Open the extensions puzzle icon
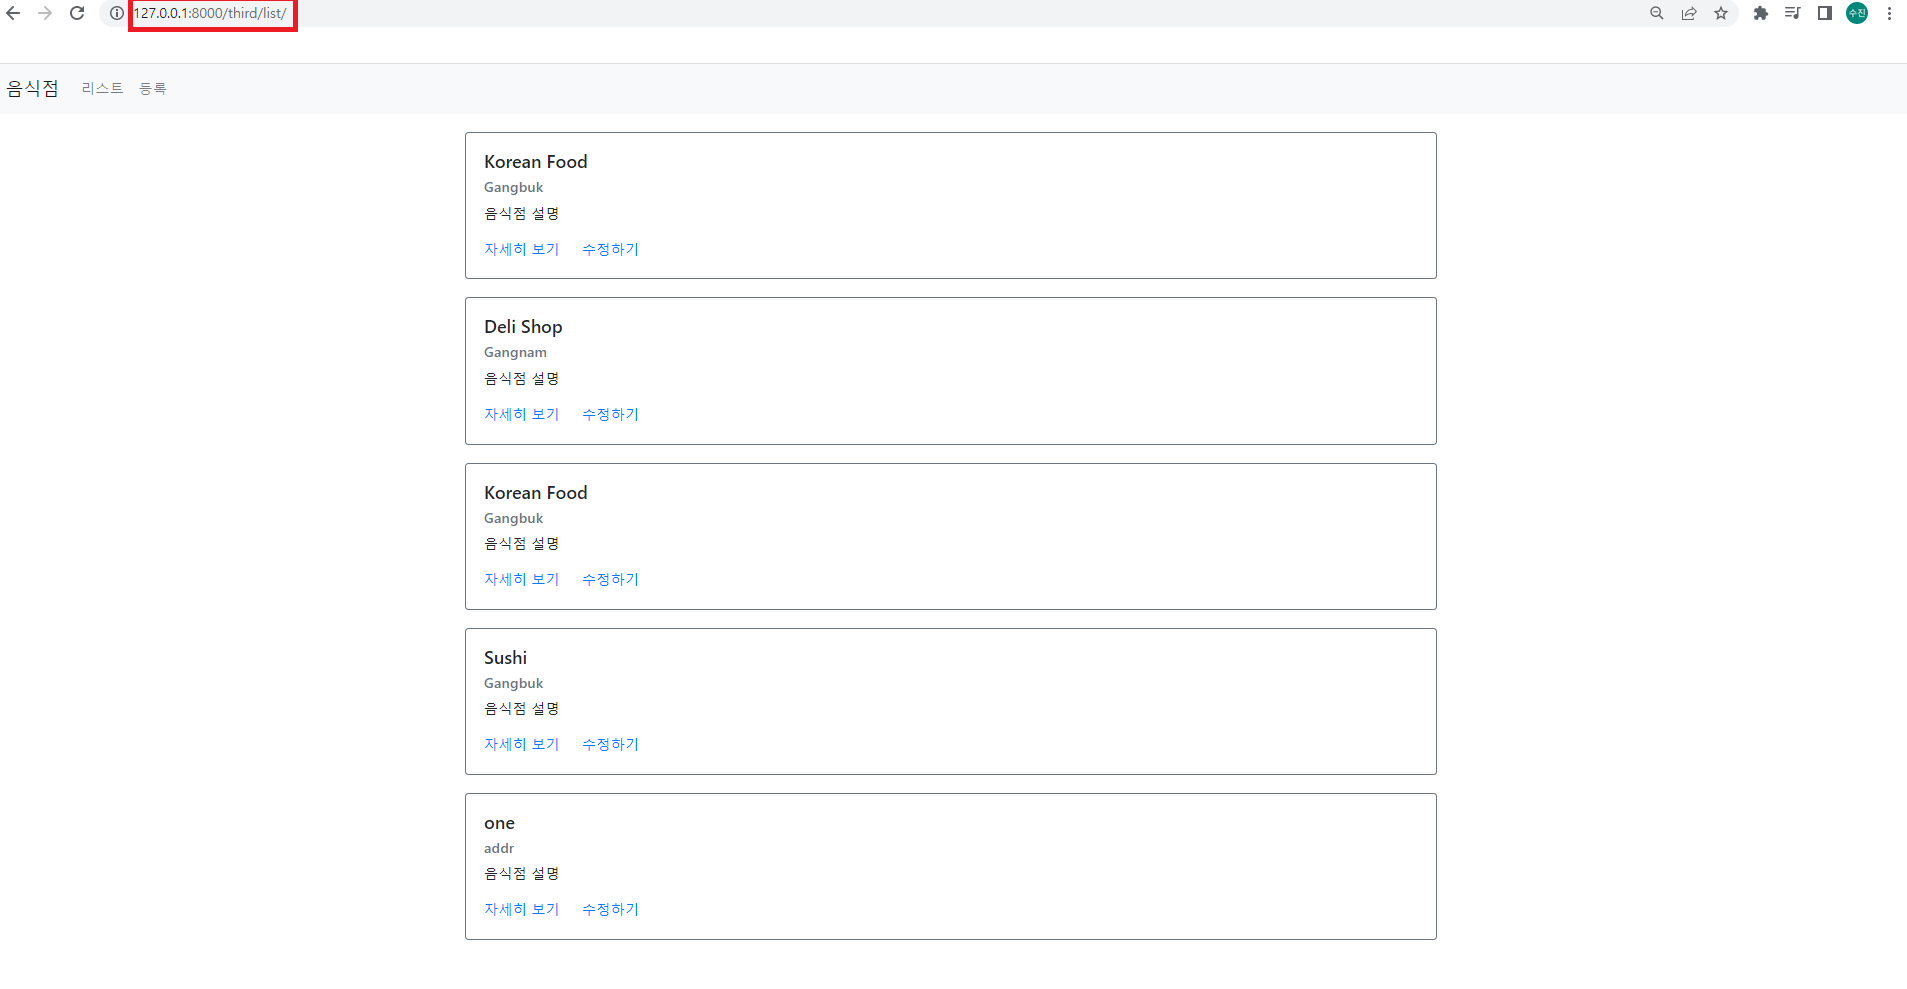 tap(1761, 13)
